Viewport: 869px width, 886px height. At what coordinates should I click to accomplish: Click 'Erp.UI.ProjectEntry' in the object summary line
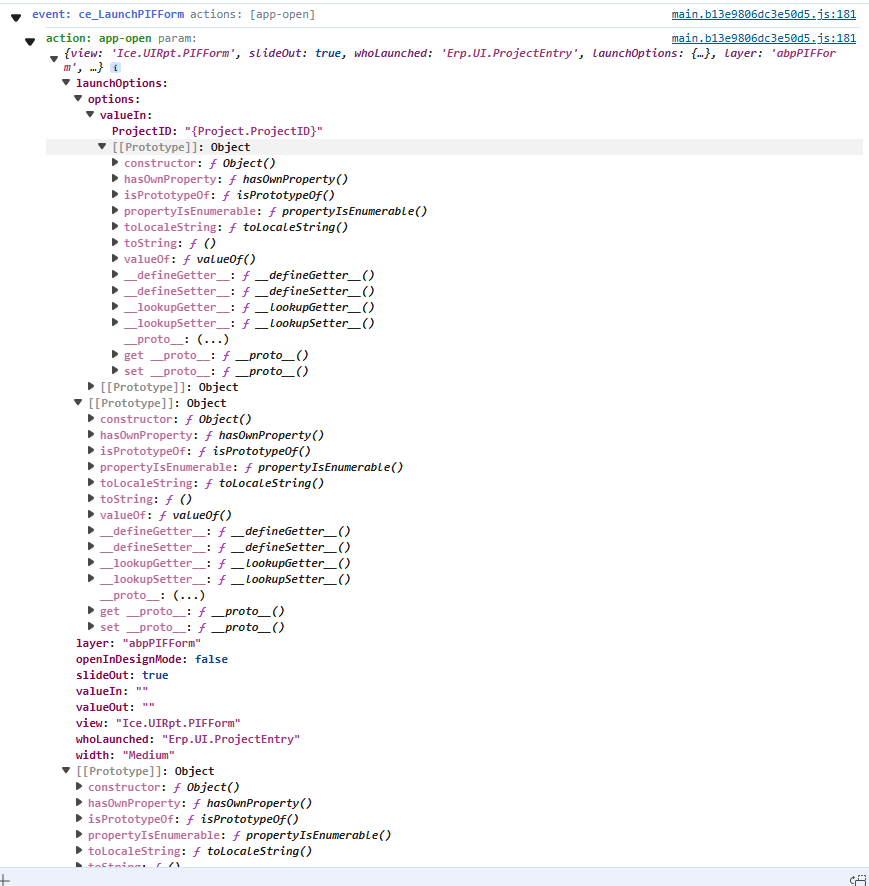tap(510, 53)
